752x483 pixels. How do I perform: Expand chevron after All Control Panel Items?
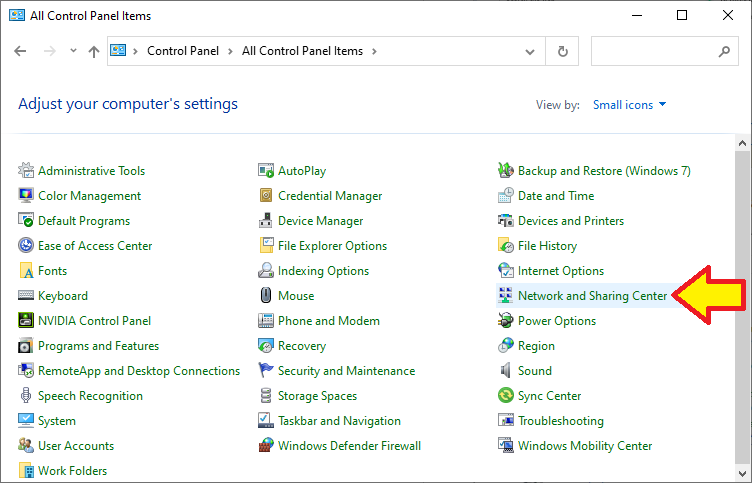point(374,51)
